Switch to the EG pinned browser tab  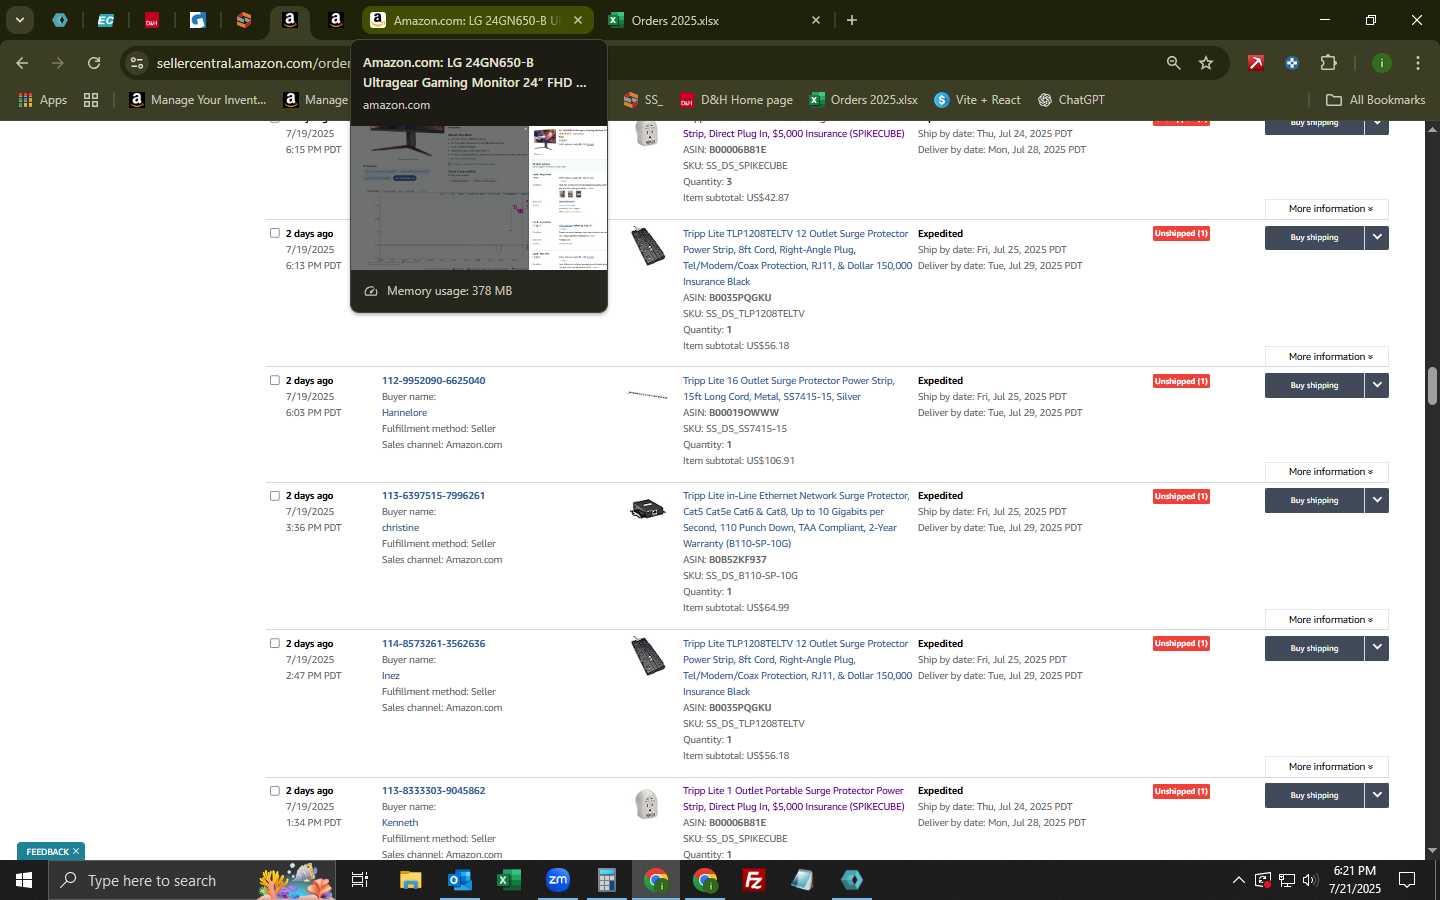[x=105, y=20]
